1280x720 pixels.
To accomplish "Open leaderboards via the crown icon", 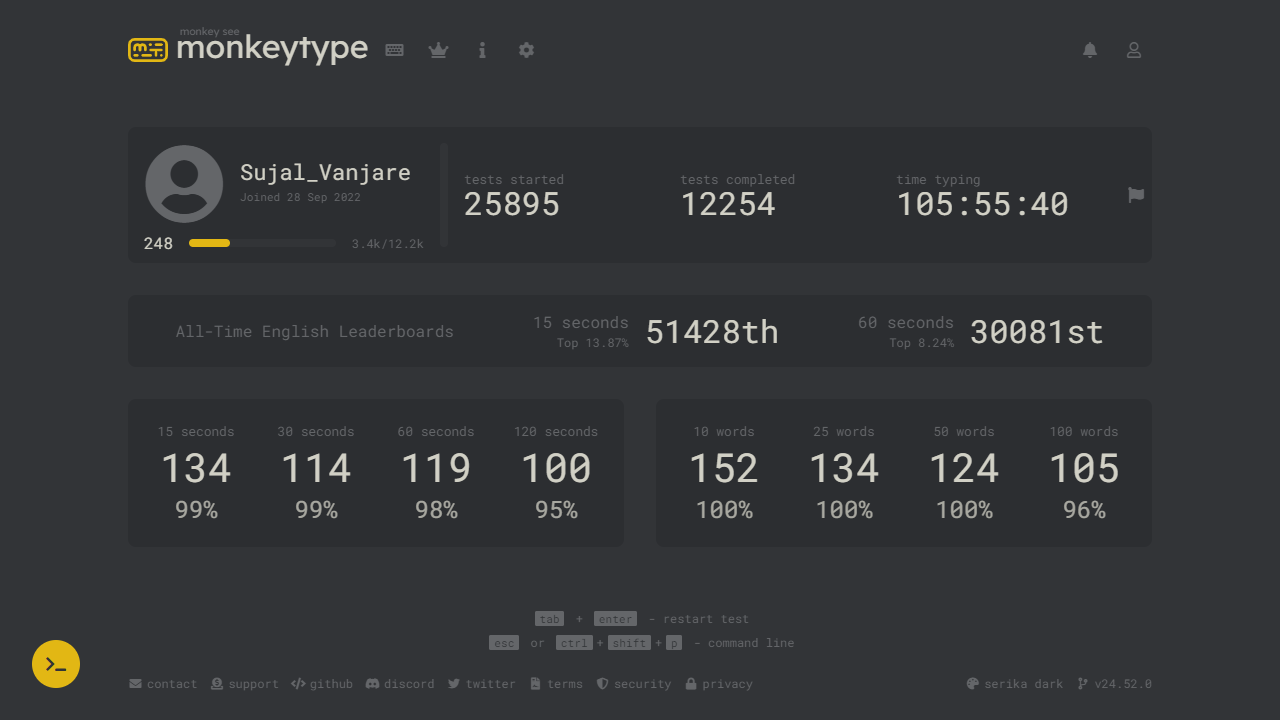I will point(438,50).
